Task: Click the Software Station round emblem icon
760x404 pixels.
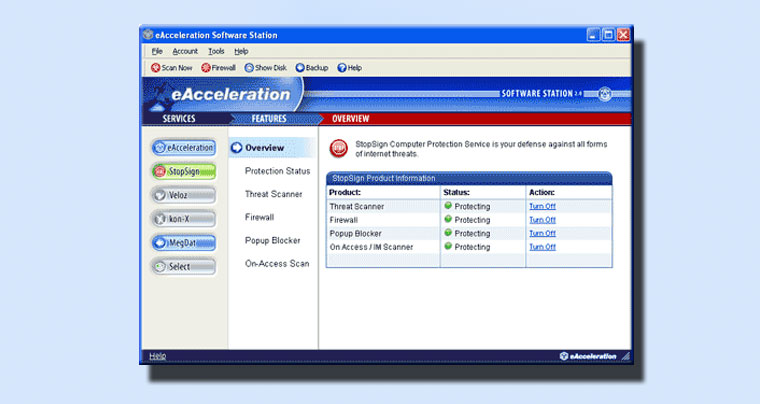Action: click(604, 93)
